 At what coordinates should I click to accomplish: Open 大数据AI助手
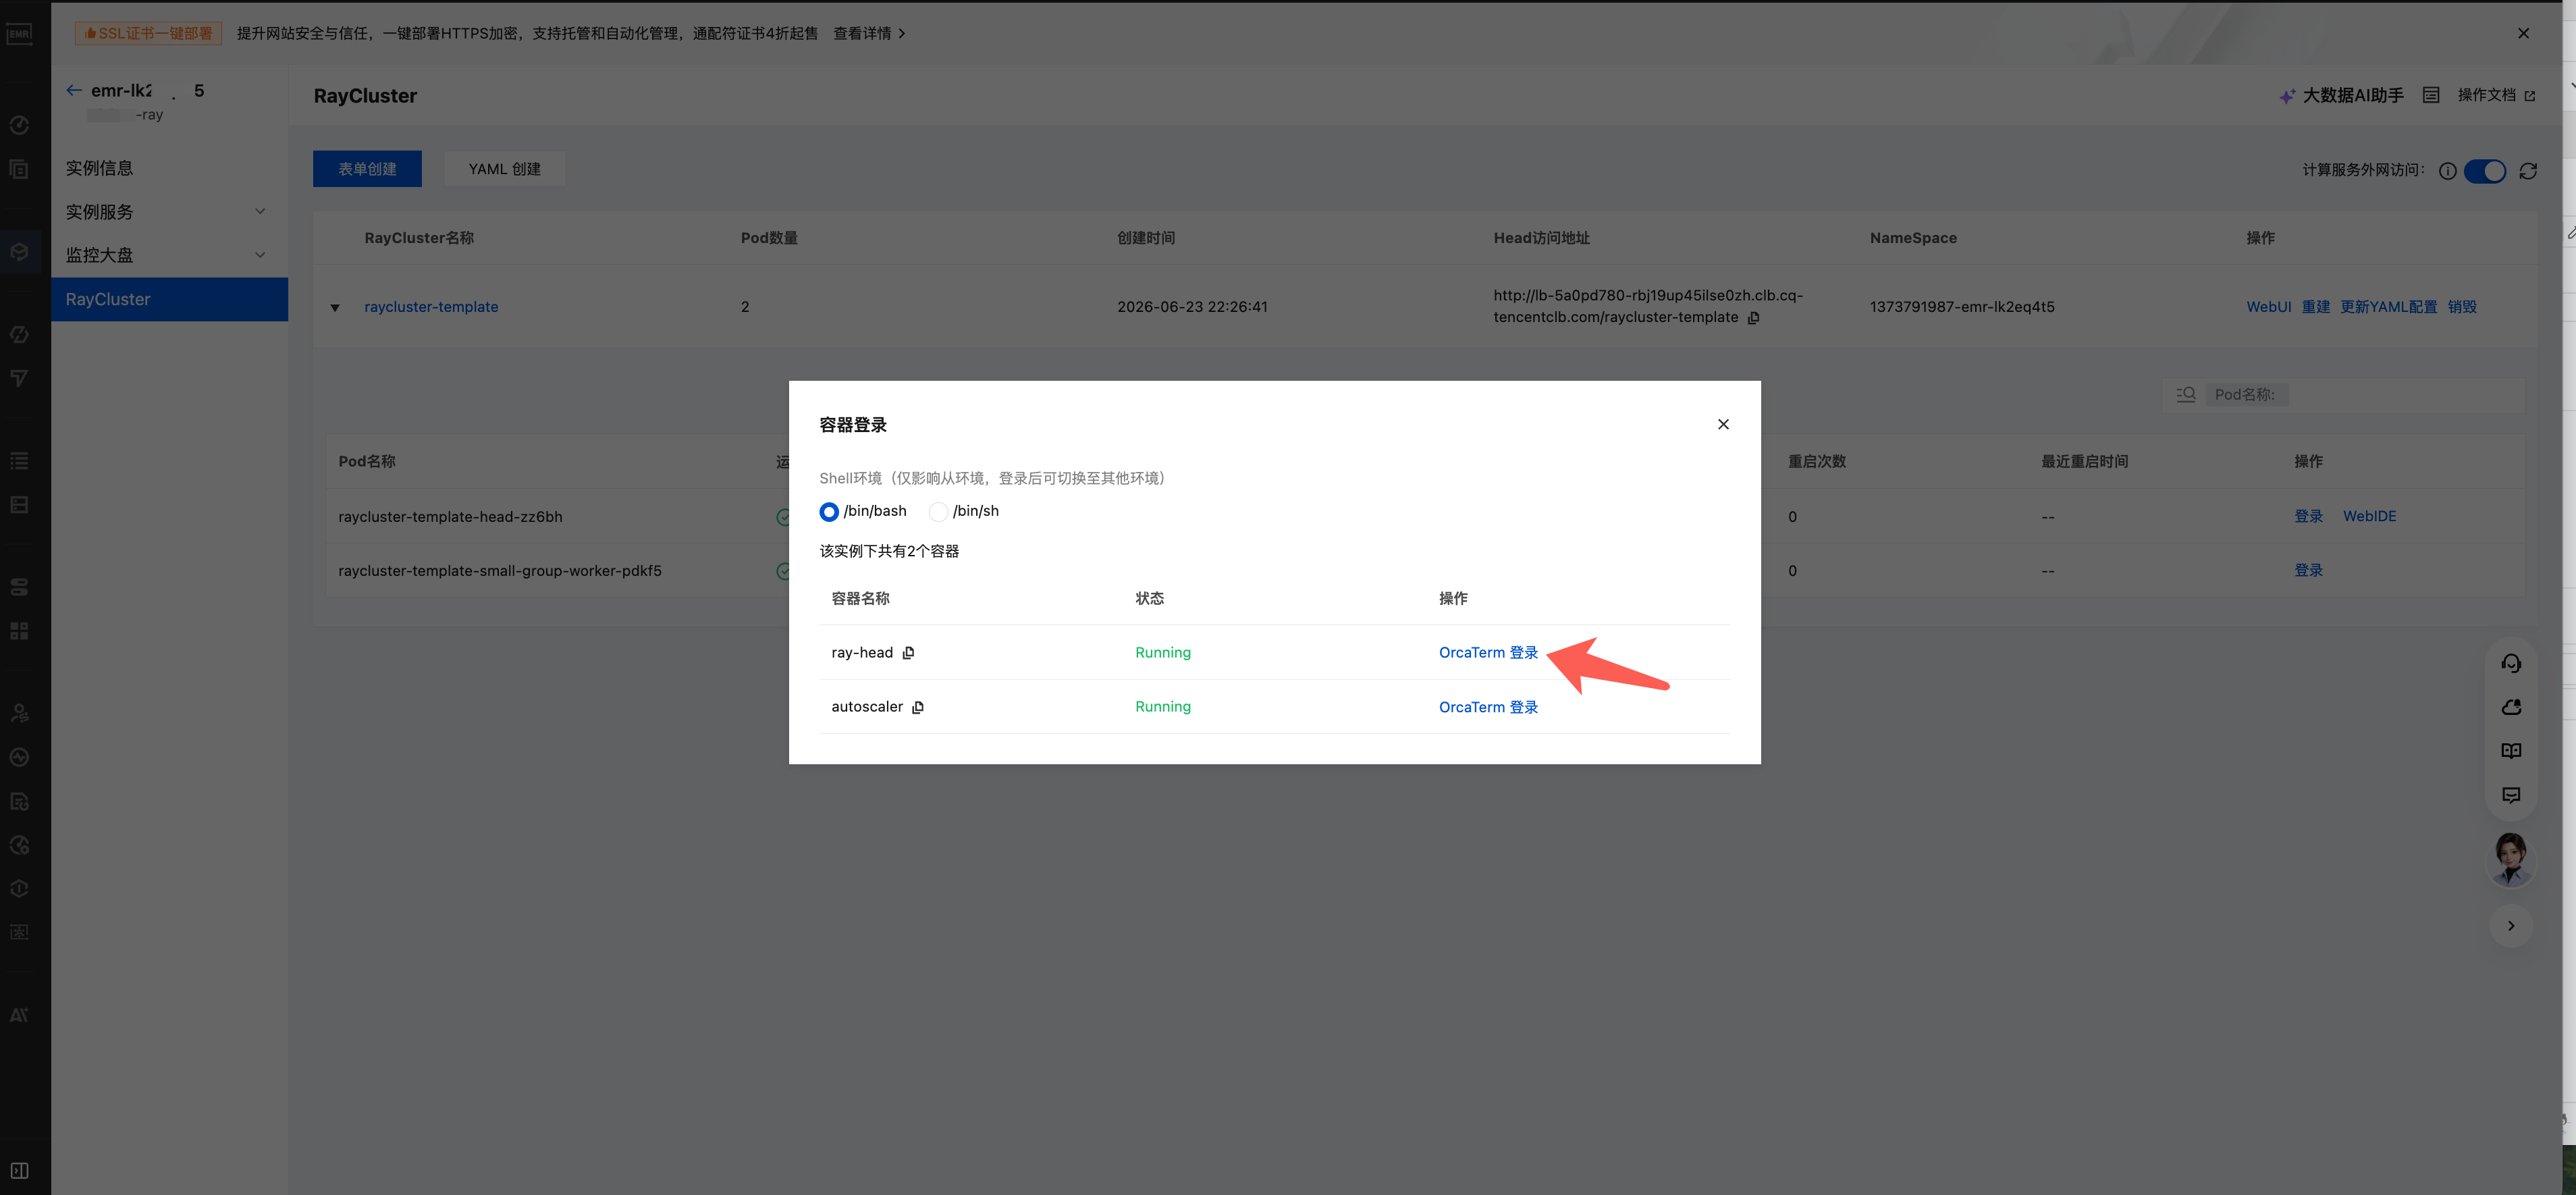(2341, 95)
